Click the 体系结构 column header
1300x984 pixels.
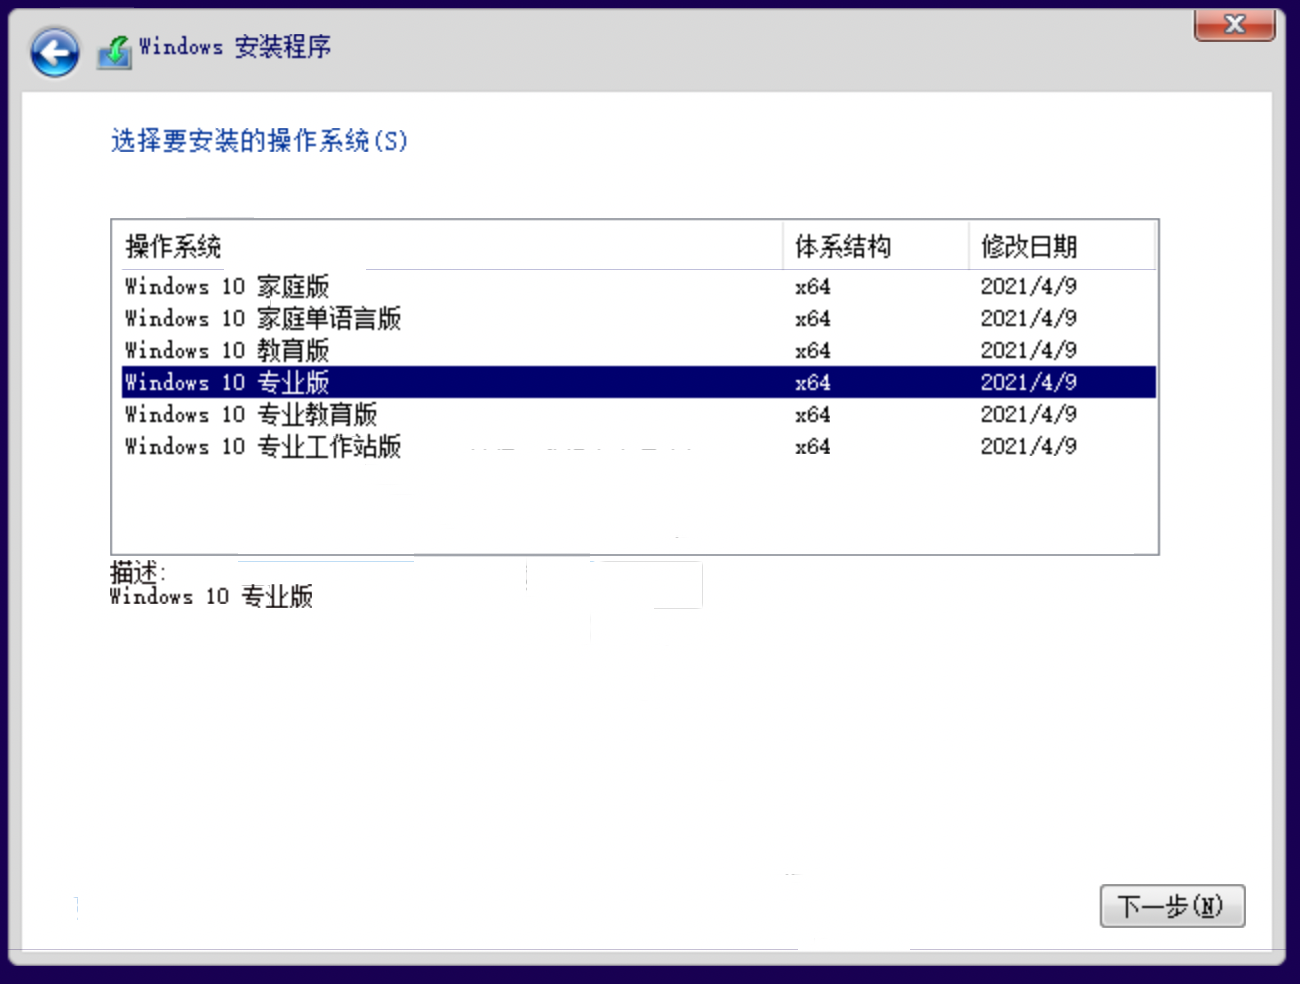[x=843, y=246]
